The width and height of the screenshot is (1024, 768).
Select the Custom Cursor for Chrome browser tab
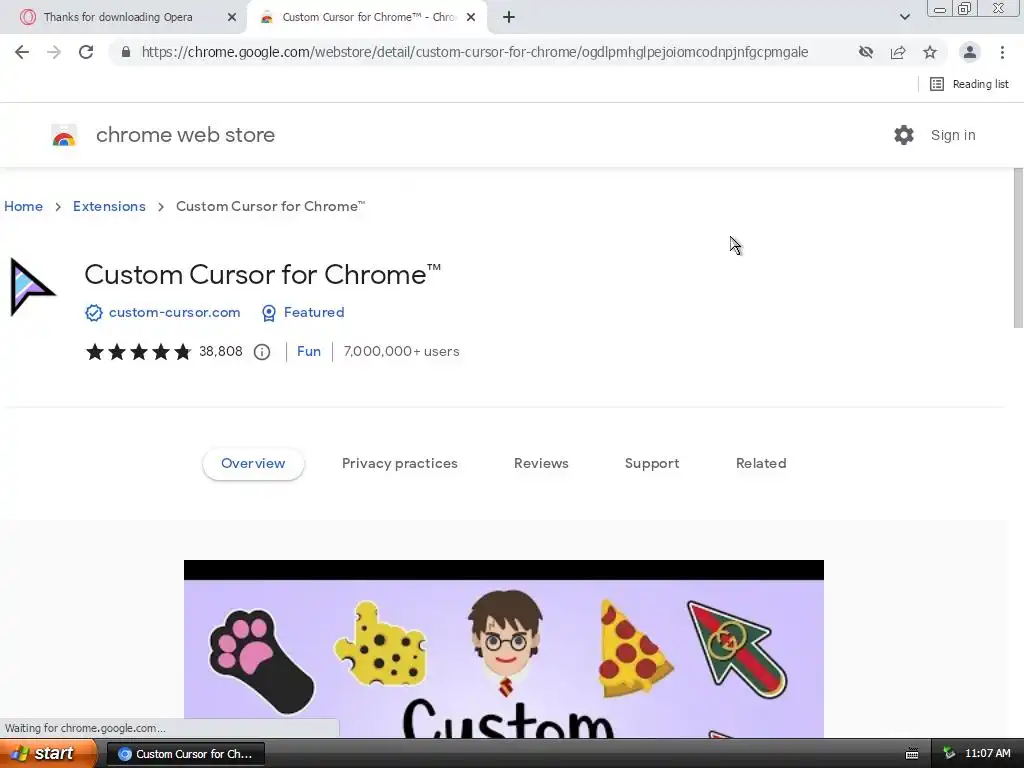[x=366, y=17]
